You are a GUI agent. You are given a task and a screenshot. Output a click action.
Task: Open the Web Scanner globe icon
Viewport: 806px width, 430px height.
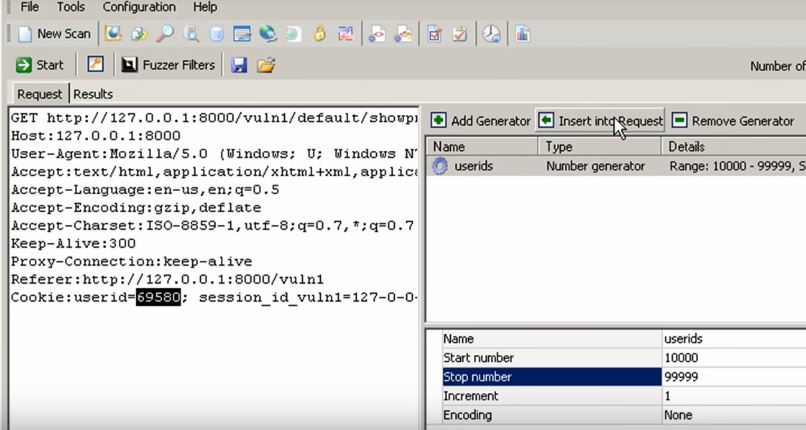[x=113, y=34]
